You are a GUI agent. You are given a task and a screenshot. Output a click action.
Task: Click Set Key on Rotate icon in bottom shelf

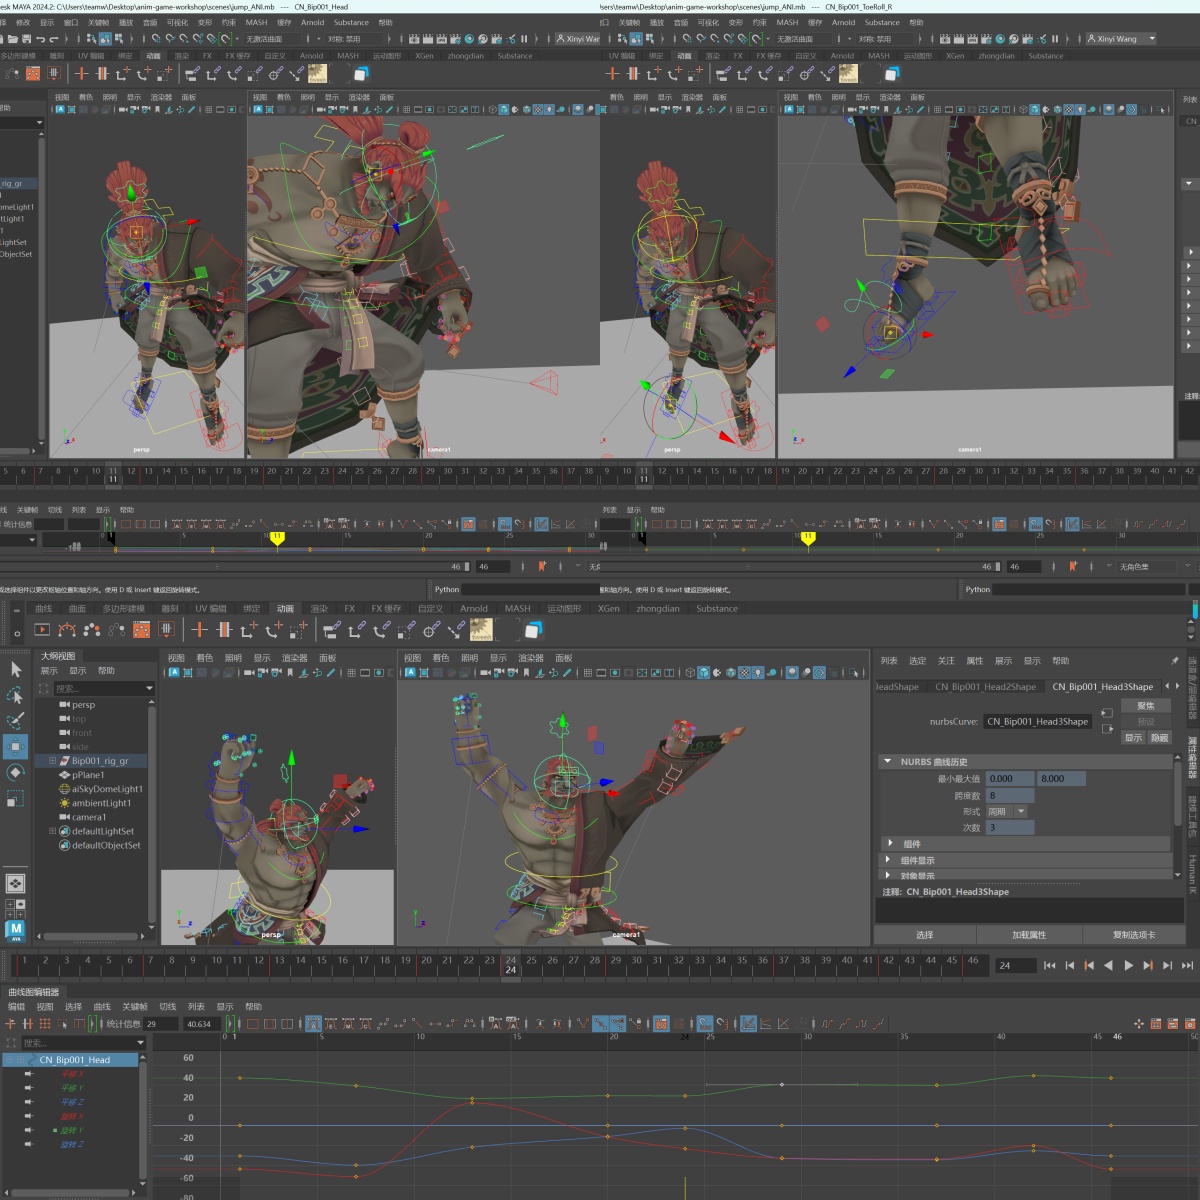(x=274, y=629)
